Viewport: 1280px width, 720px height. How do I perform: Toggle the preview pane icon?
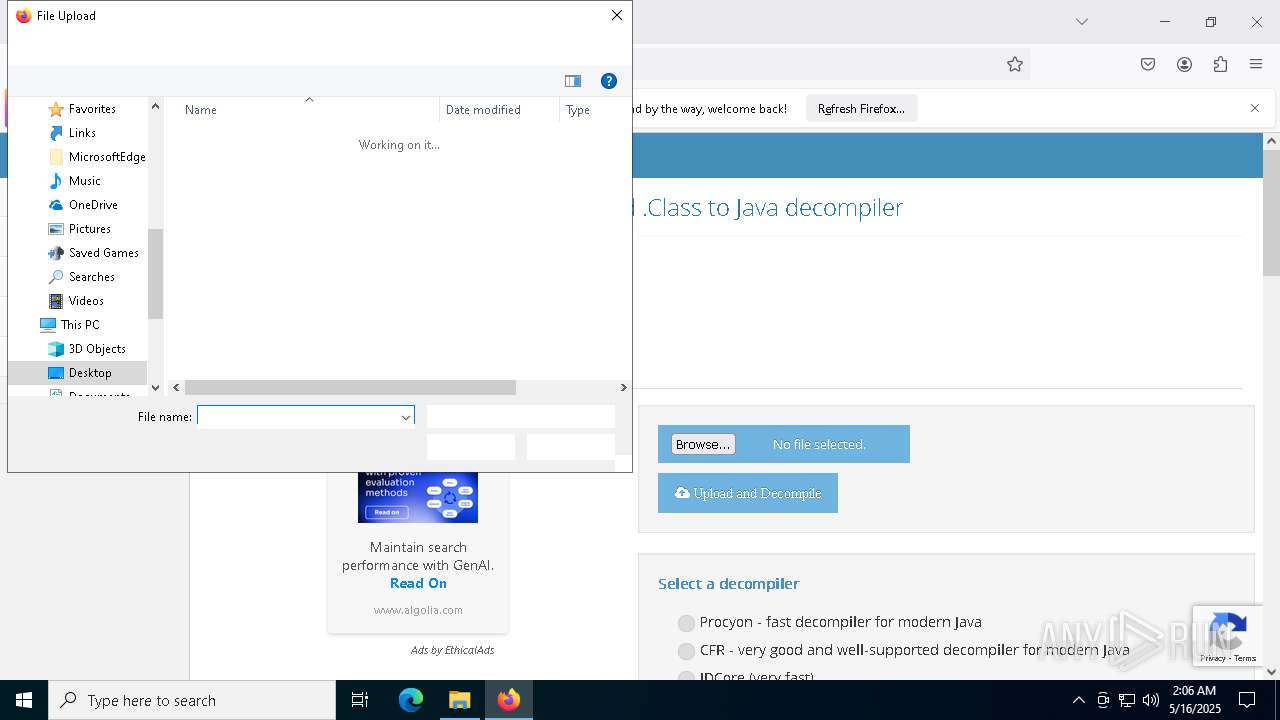(573, 81)
